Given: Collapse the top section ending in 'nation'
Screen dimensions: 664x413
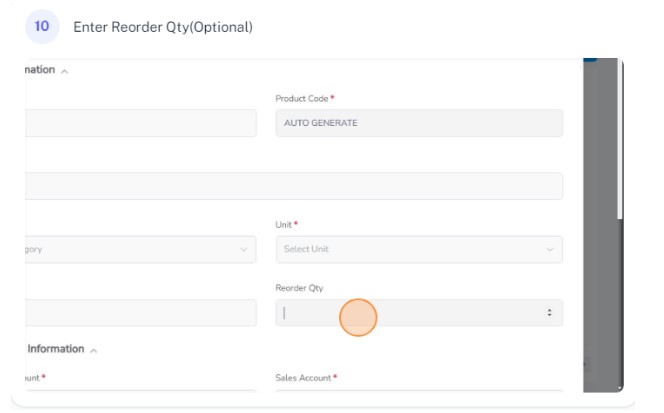Looking at the screenshot, I should pyautogui.click(x=64, y=71).
